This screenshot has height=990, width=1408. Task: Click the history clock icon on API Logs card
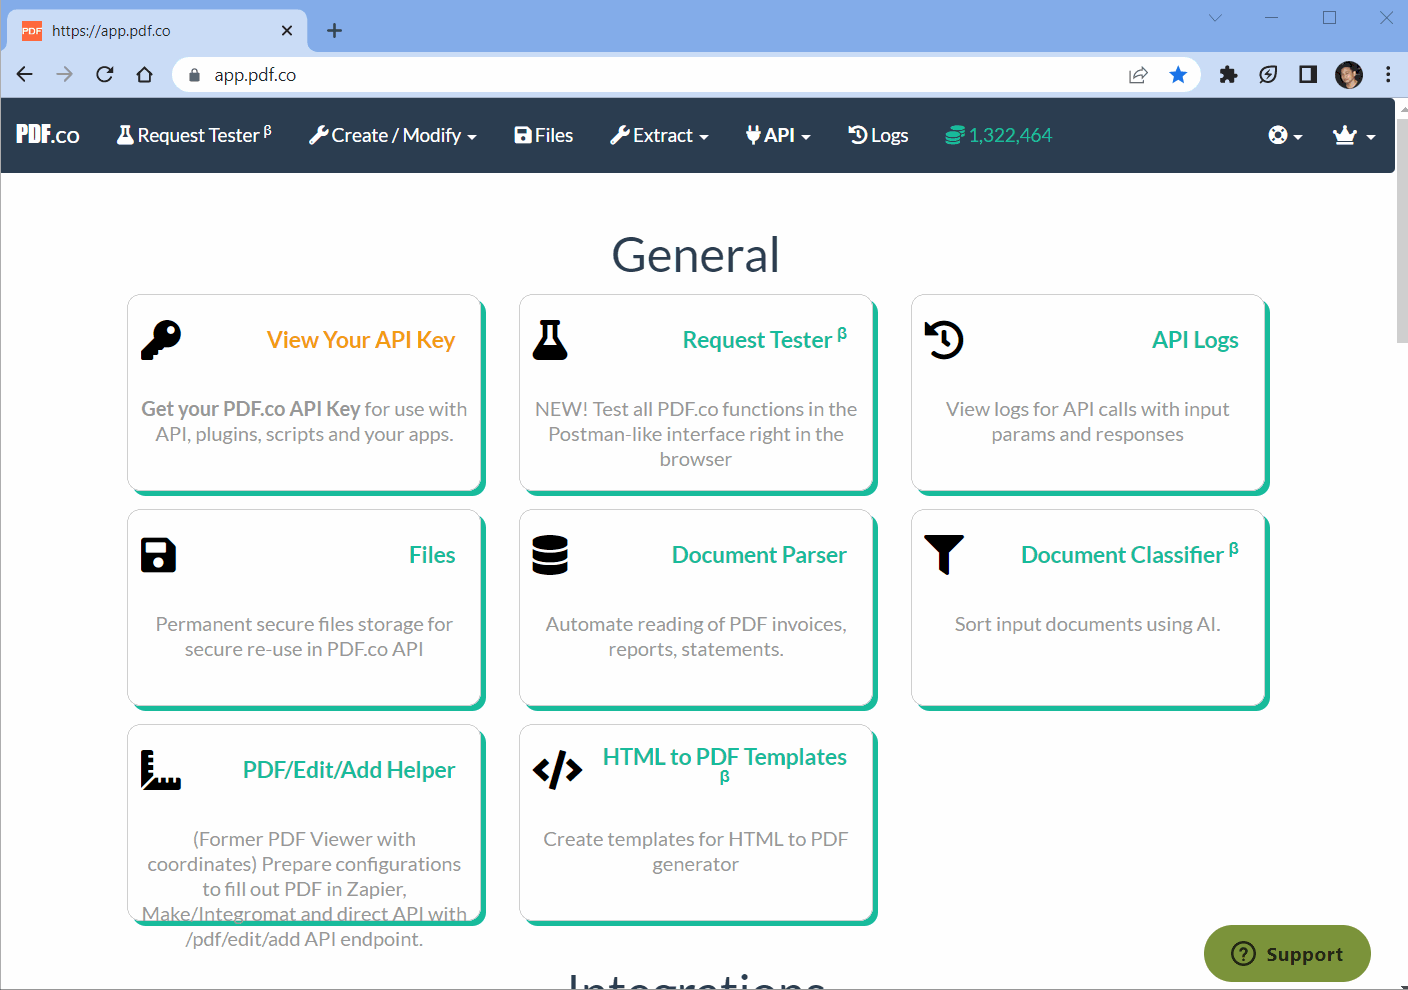(944, 340)
